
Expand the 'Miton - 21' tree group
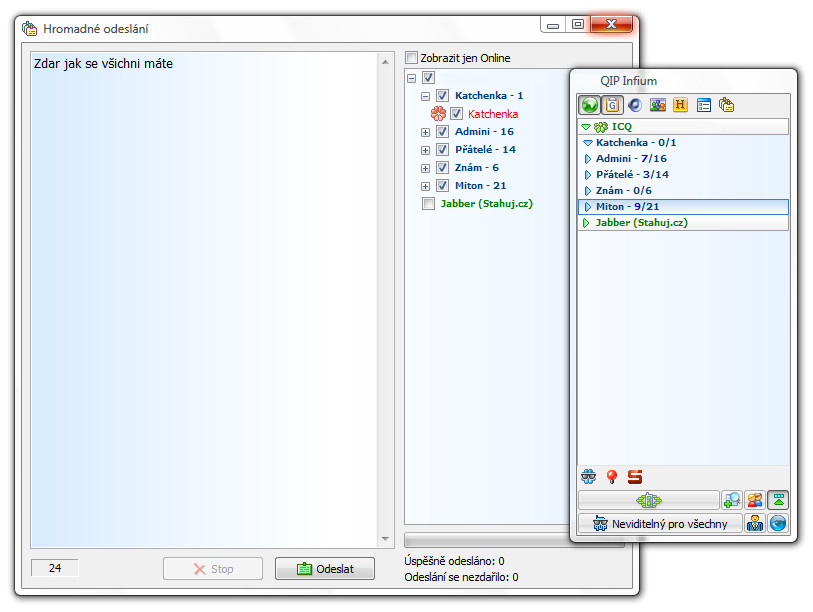point(426,186)
